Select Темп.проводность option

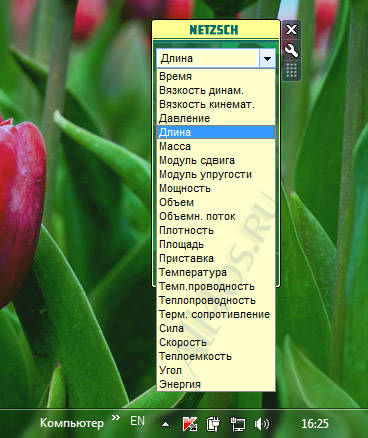(x=216, y=286)
